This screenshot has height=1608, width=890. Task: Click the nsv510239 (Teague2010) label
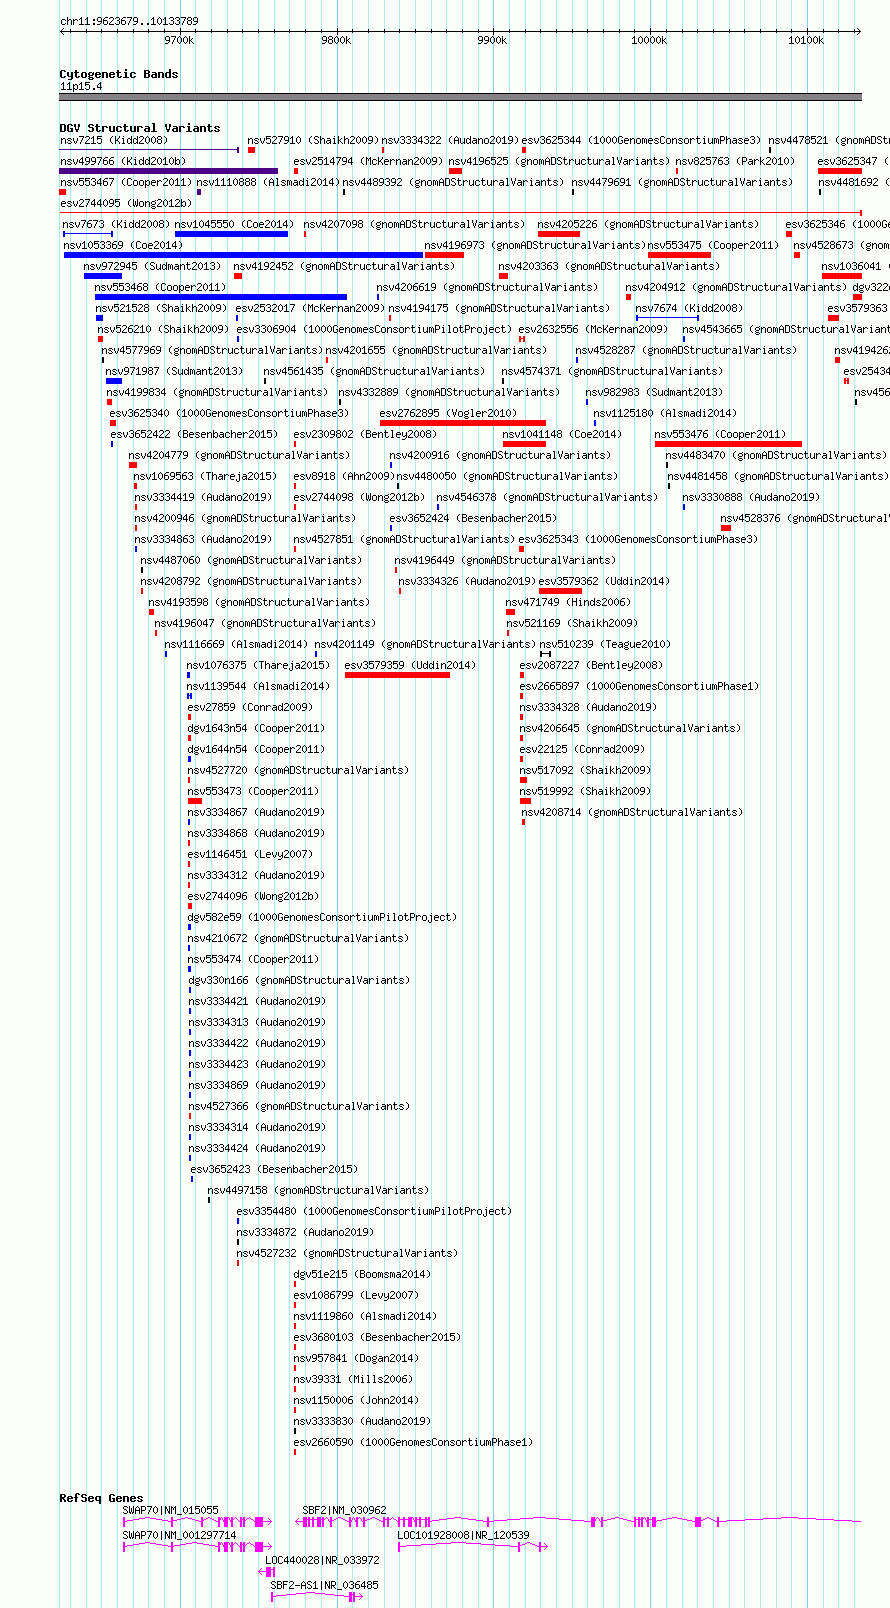[x=605, y=644]
